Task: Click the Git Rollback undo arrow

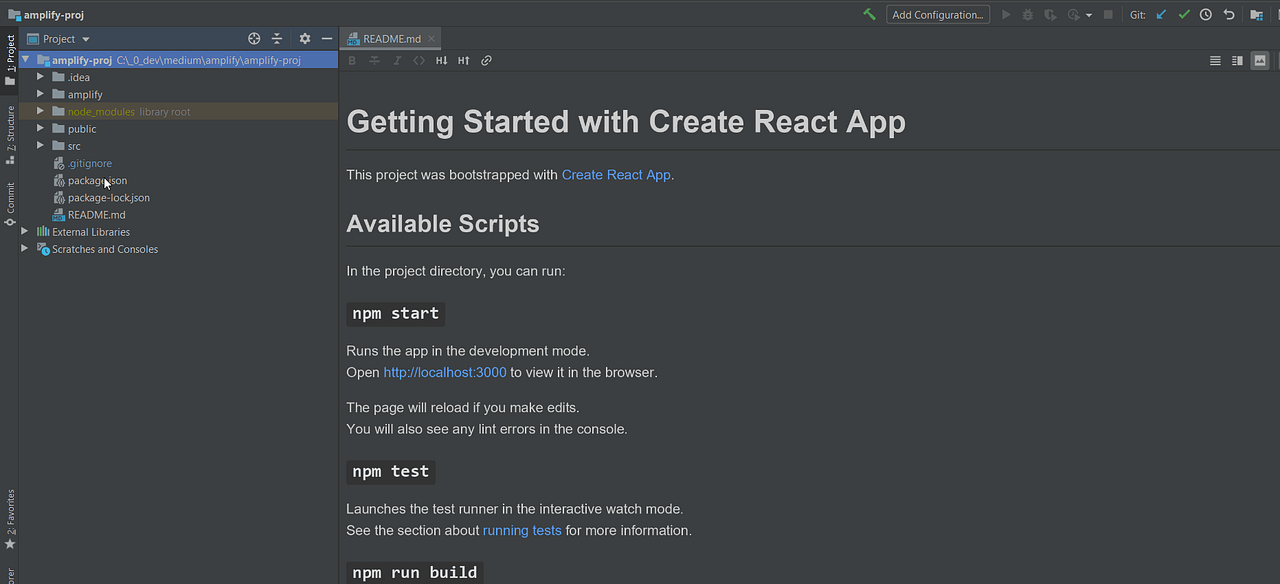Action: coord(1229,15)
